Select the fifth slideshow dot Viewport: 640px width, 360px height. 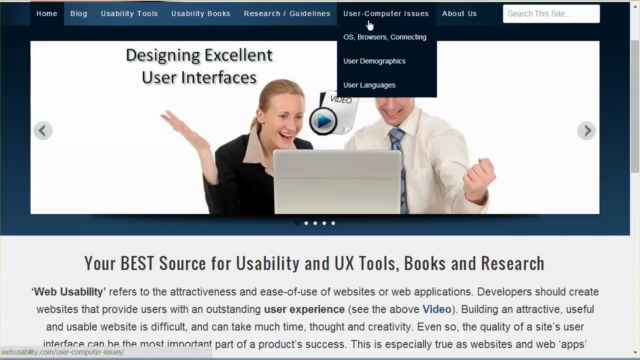[333, 223]
